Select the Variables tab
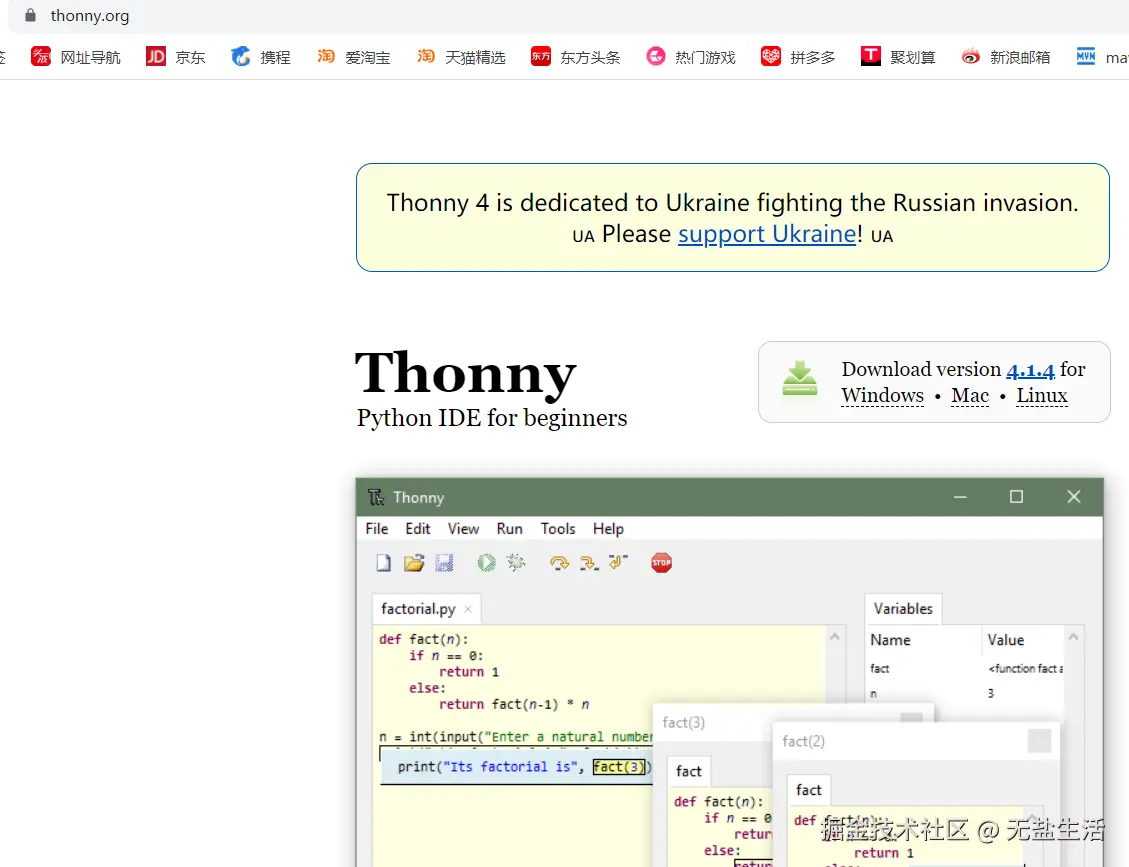This screenshot has width=1129, height=867. point(902,608)
